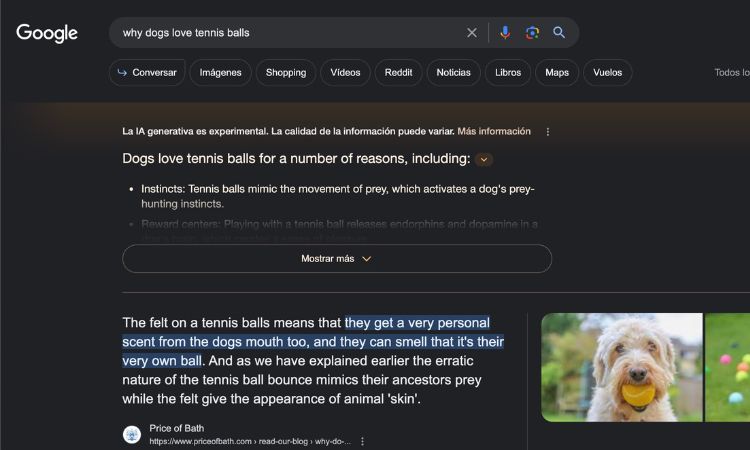Viewport: 750px width, 450px height.
Task: Expand the AI answer heading chevron
Action: [484, 159]
